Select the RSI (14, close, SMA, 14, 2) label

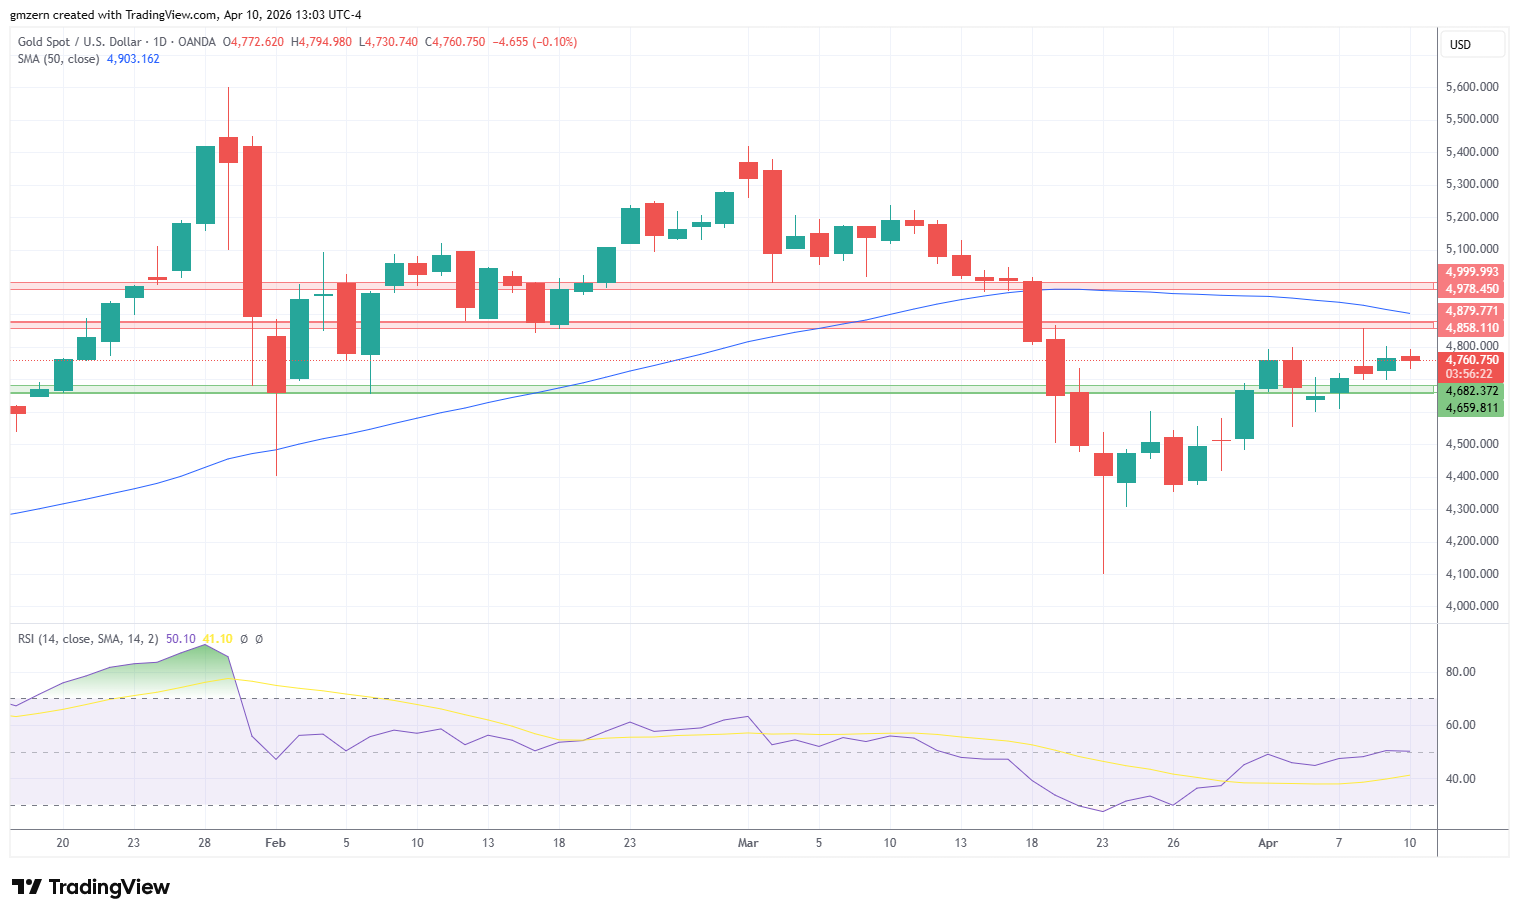(88, 639)
